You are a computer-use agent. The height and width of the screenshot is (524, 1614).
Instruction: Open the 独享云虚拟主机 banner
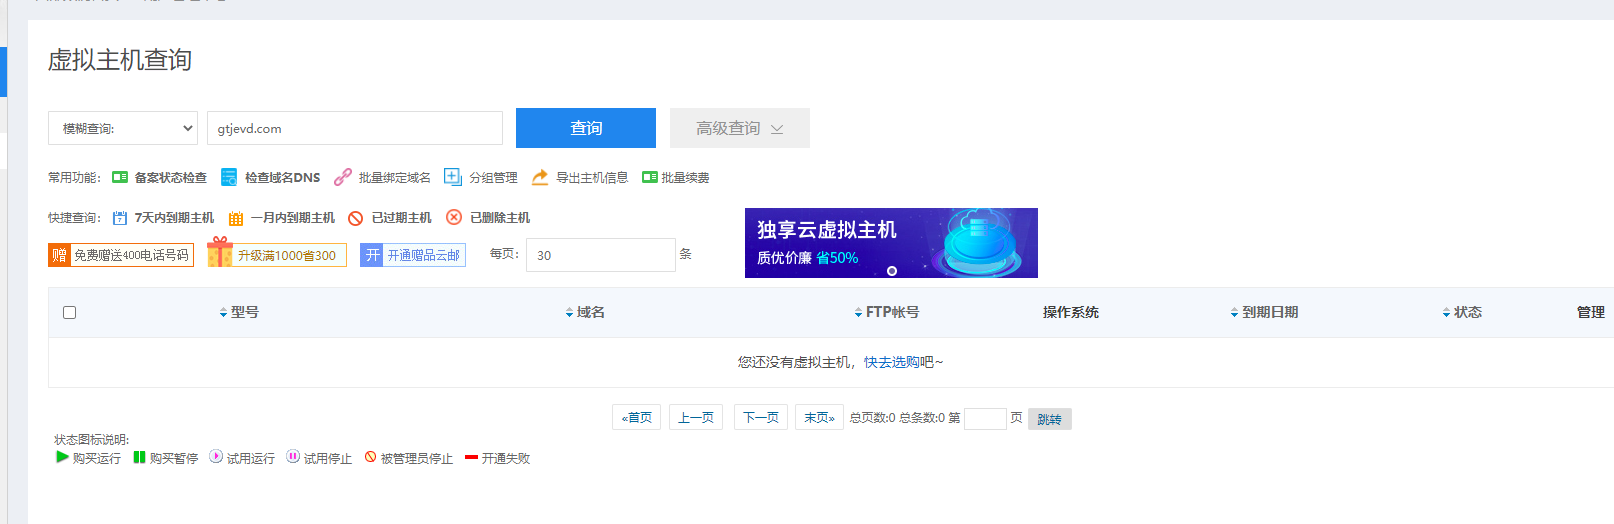coord(891,243)
